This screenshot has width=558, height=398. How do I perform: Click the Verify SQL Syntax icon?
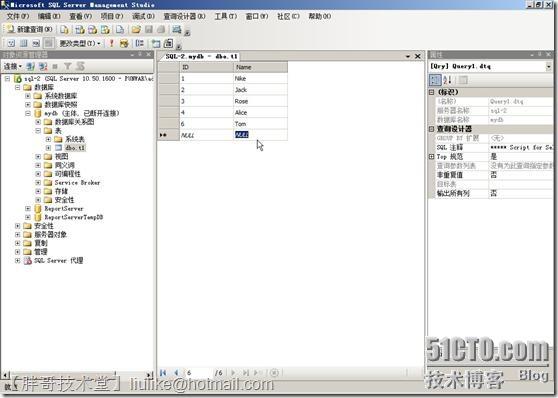(124, 43)
